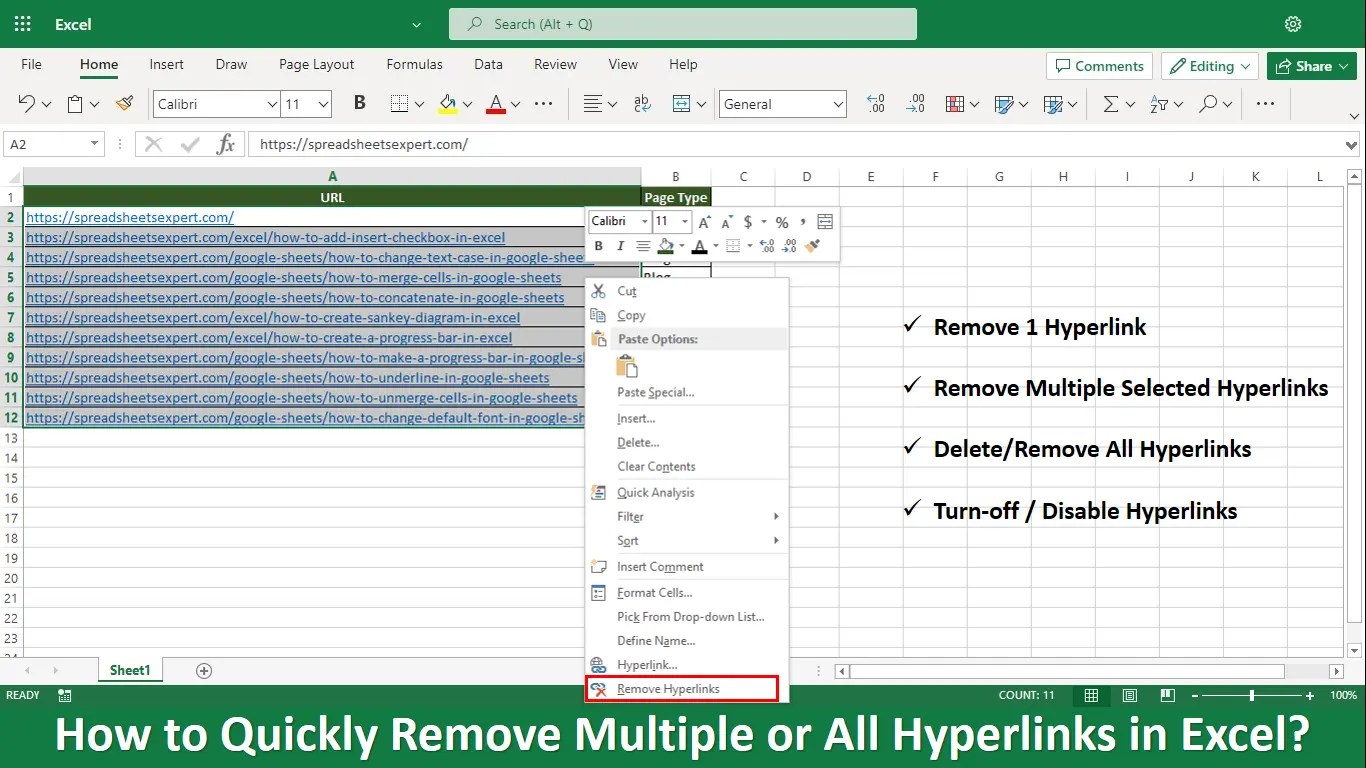Click the Increase Decimal icon

point(876,103)
